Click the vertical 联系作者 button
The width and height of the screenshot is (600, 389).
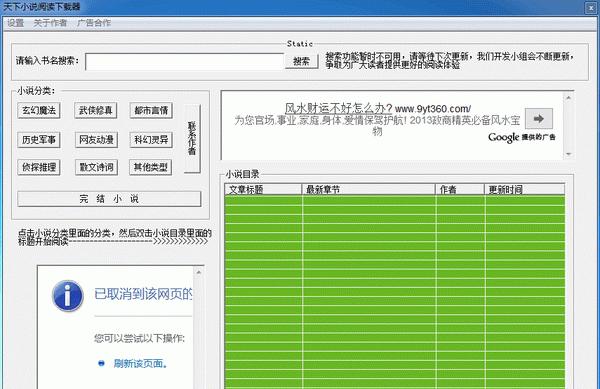(x=192, y=139)
